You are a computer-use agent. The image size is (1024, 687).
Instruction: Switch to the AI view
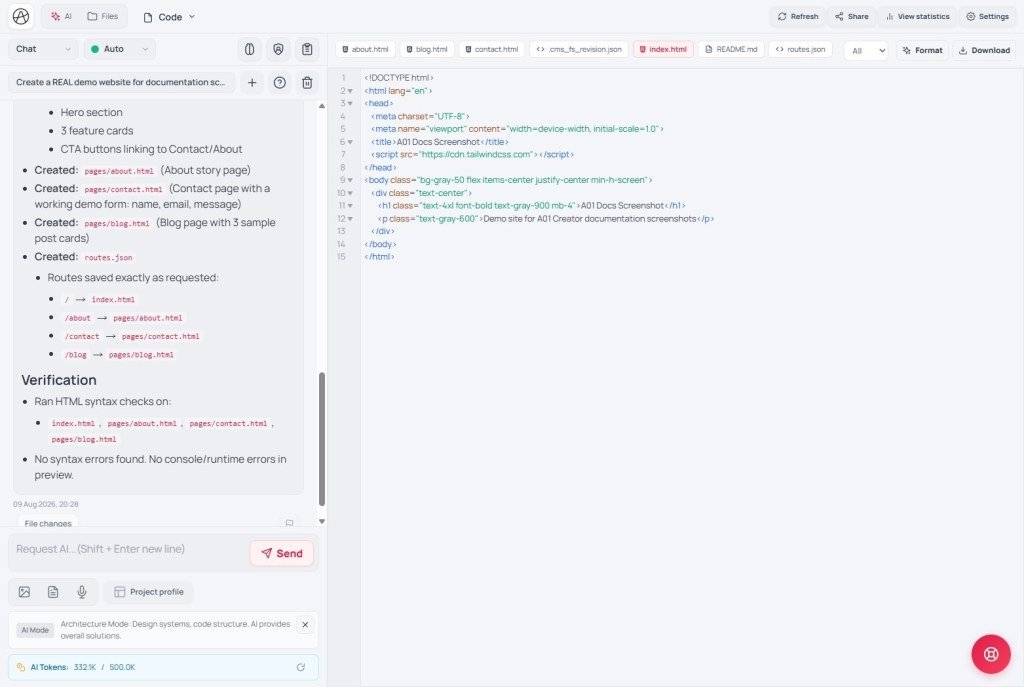(x=61, y=16)
